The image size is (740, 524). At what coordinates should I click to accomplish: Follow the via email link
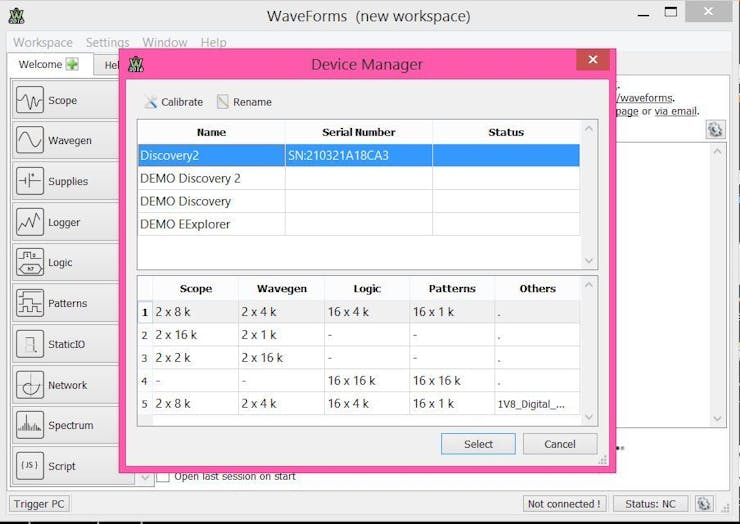675,111
